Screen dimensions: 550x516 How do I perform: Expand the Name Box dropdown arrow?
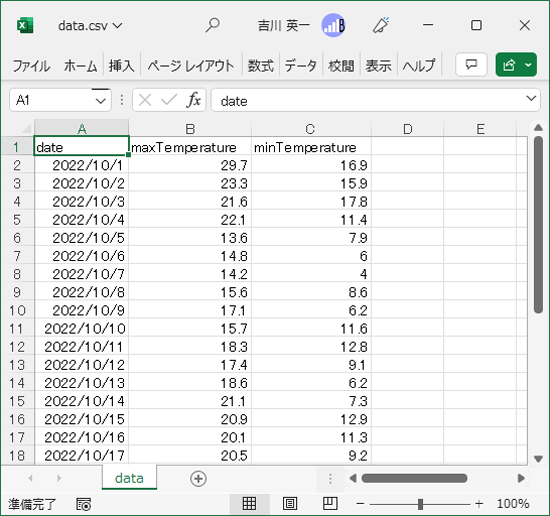101,101
